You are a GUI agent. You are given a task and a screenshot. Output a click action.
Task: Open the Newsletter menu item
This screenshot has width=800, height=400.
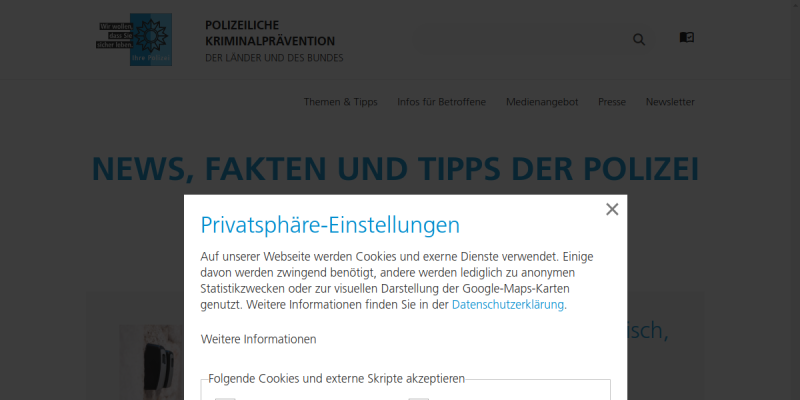[x=670, y=102]
